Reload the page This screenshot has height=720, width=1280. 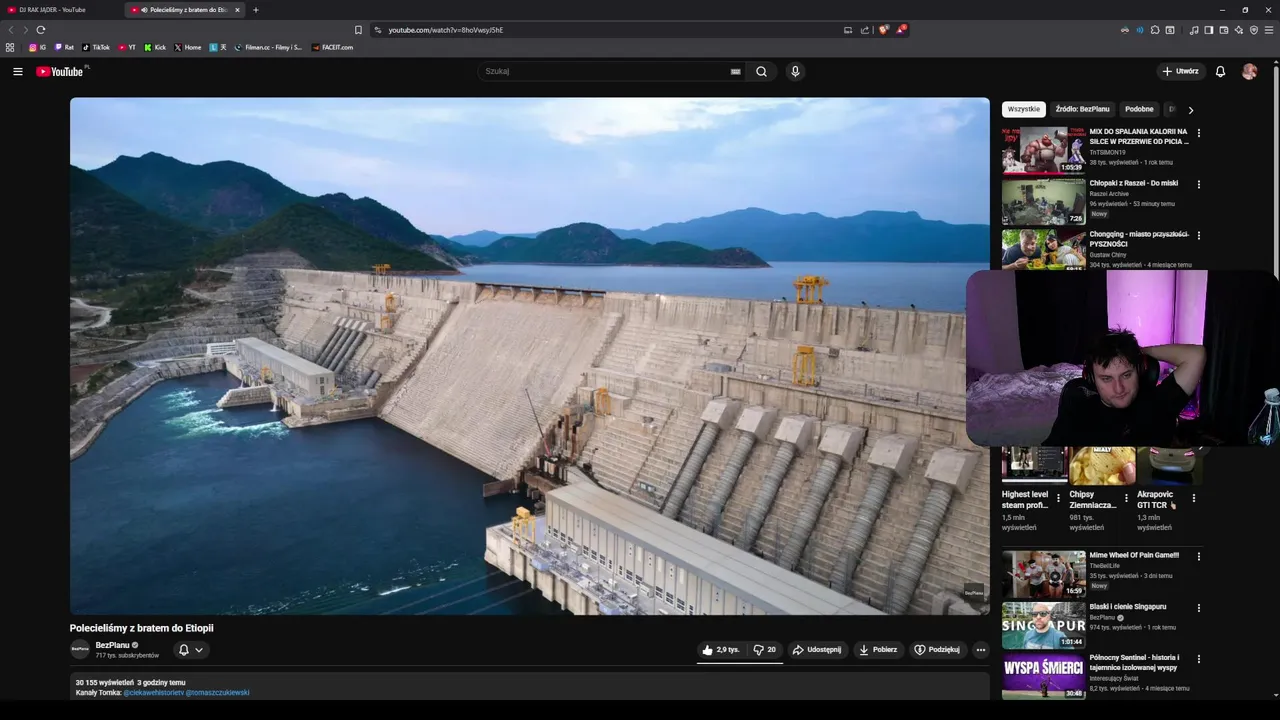(40, 30)
